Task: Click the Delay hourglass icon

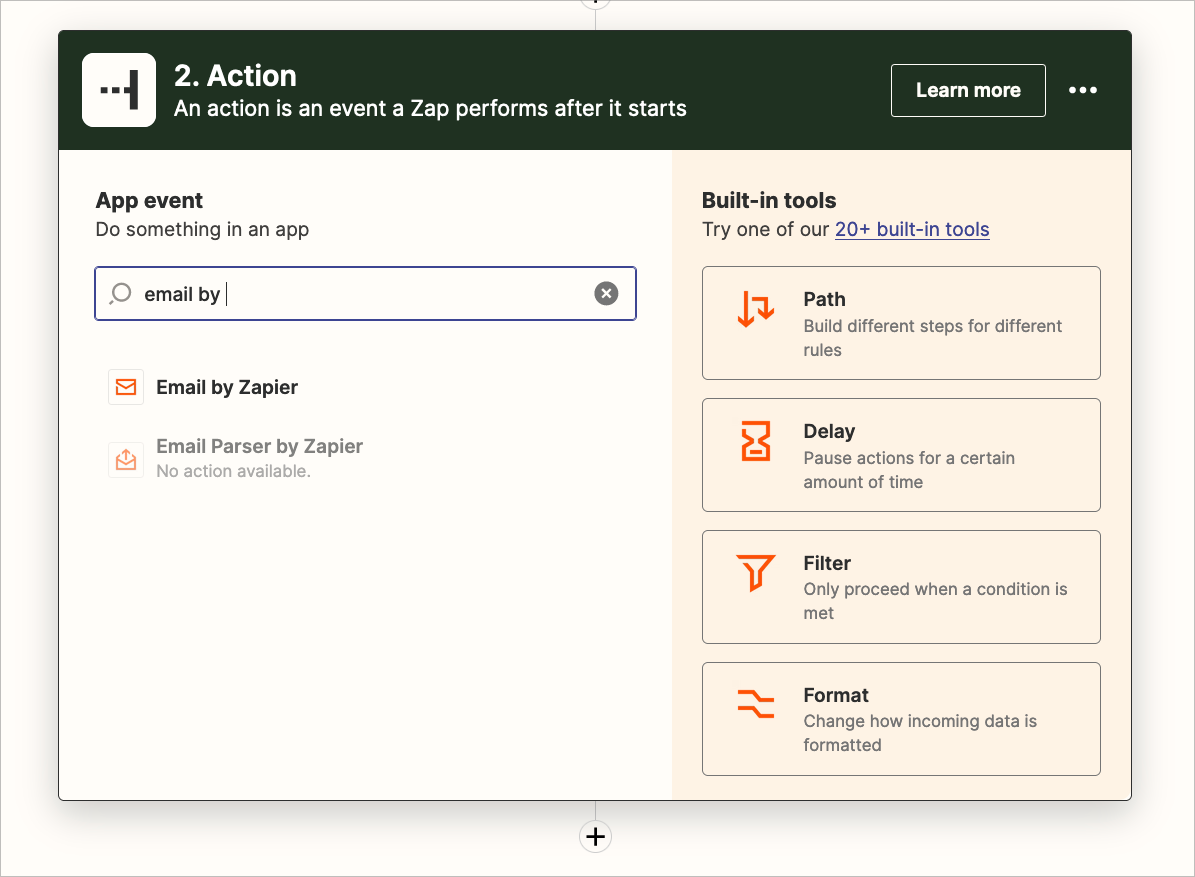Action: [x=757, y=441]
